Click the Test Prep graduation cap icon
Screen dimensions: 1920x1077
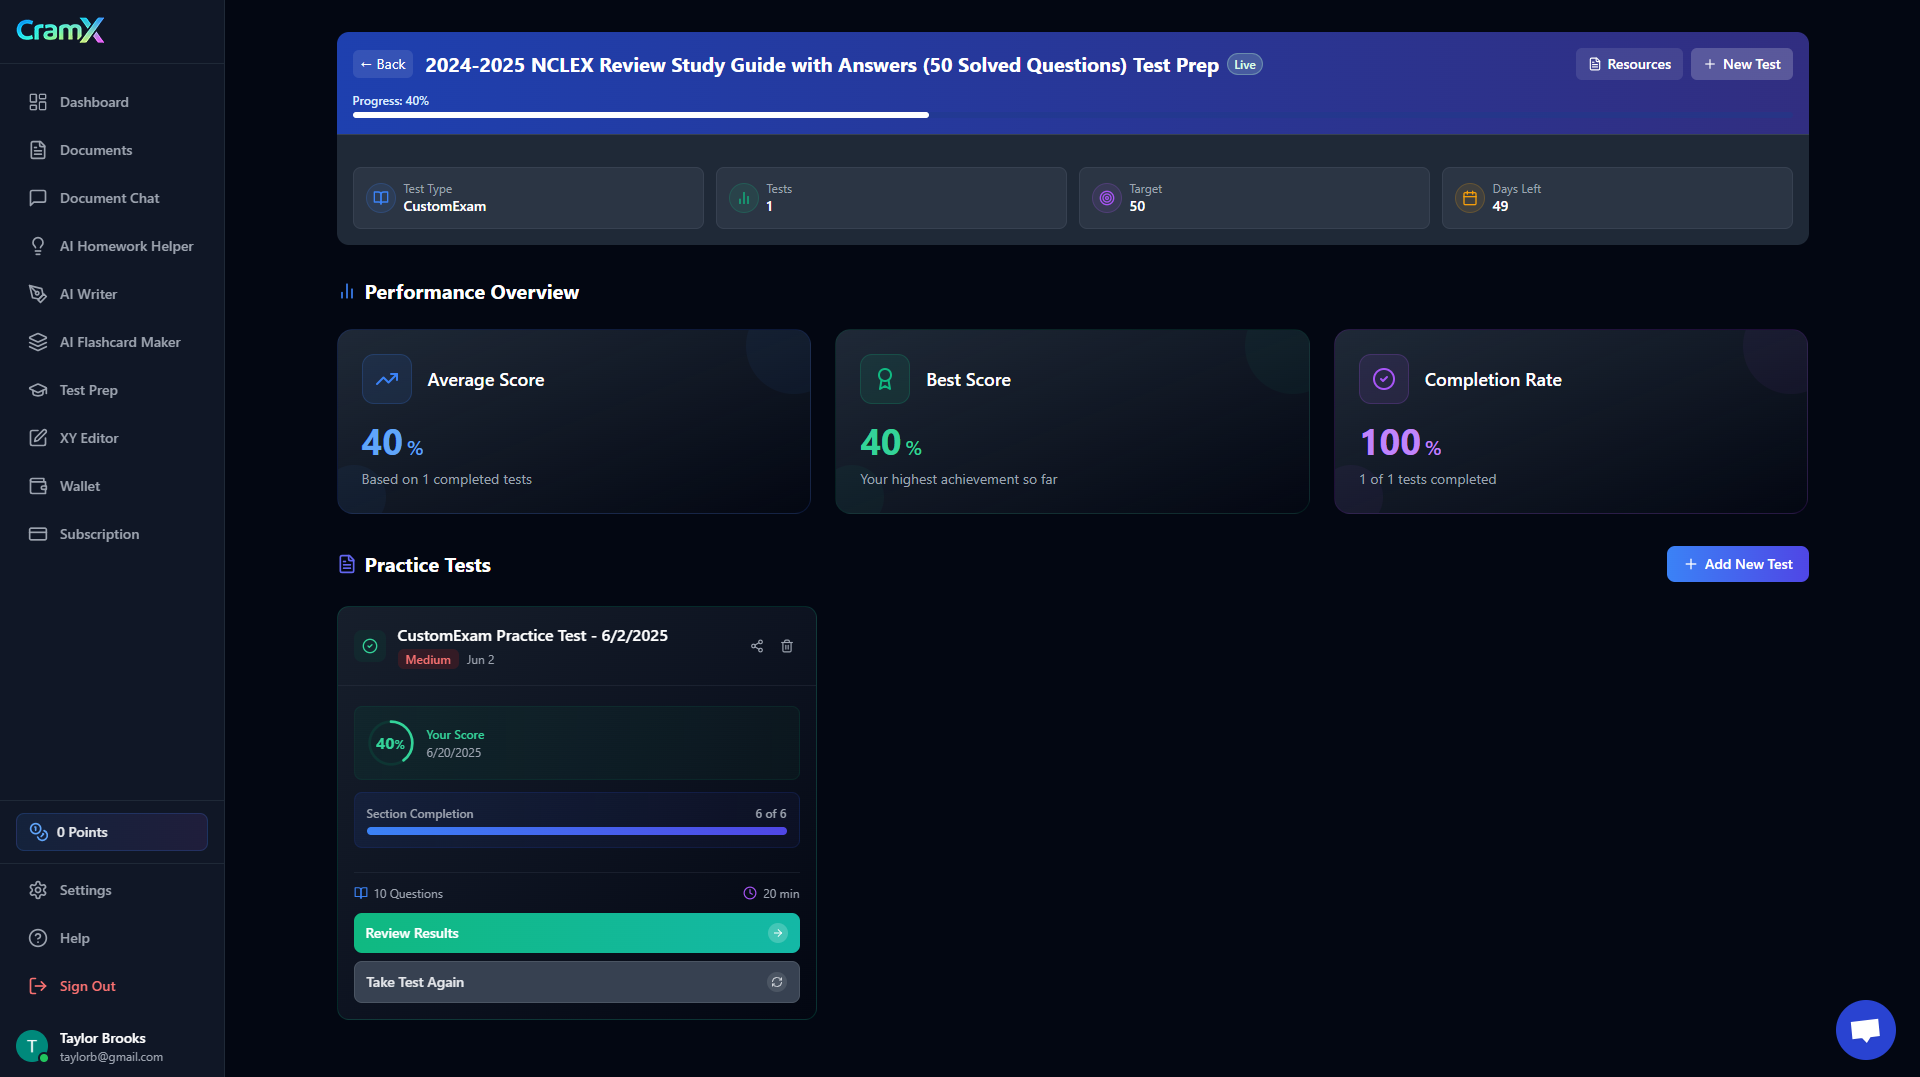[x=38, y=390]
